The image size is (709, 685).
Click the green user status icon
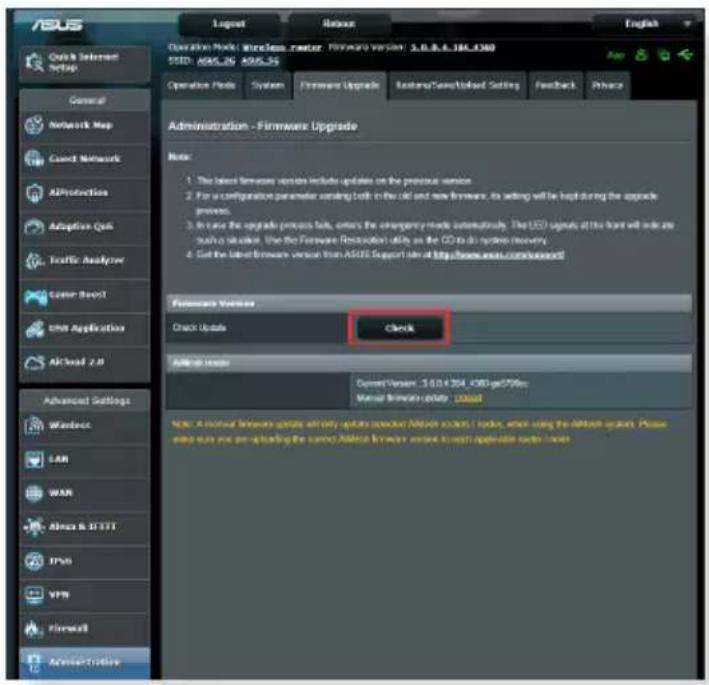tap(641, 55)
